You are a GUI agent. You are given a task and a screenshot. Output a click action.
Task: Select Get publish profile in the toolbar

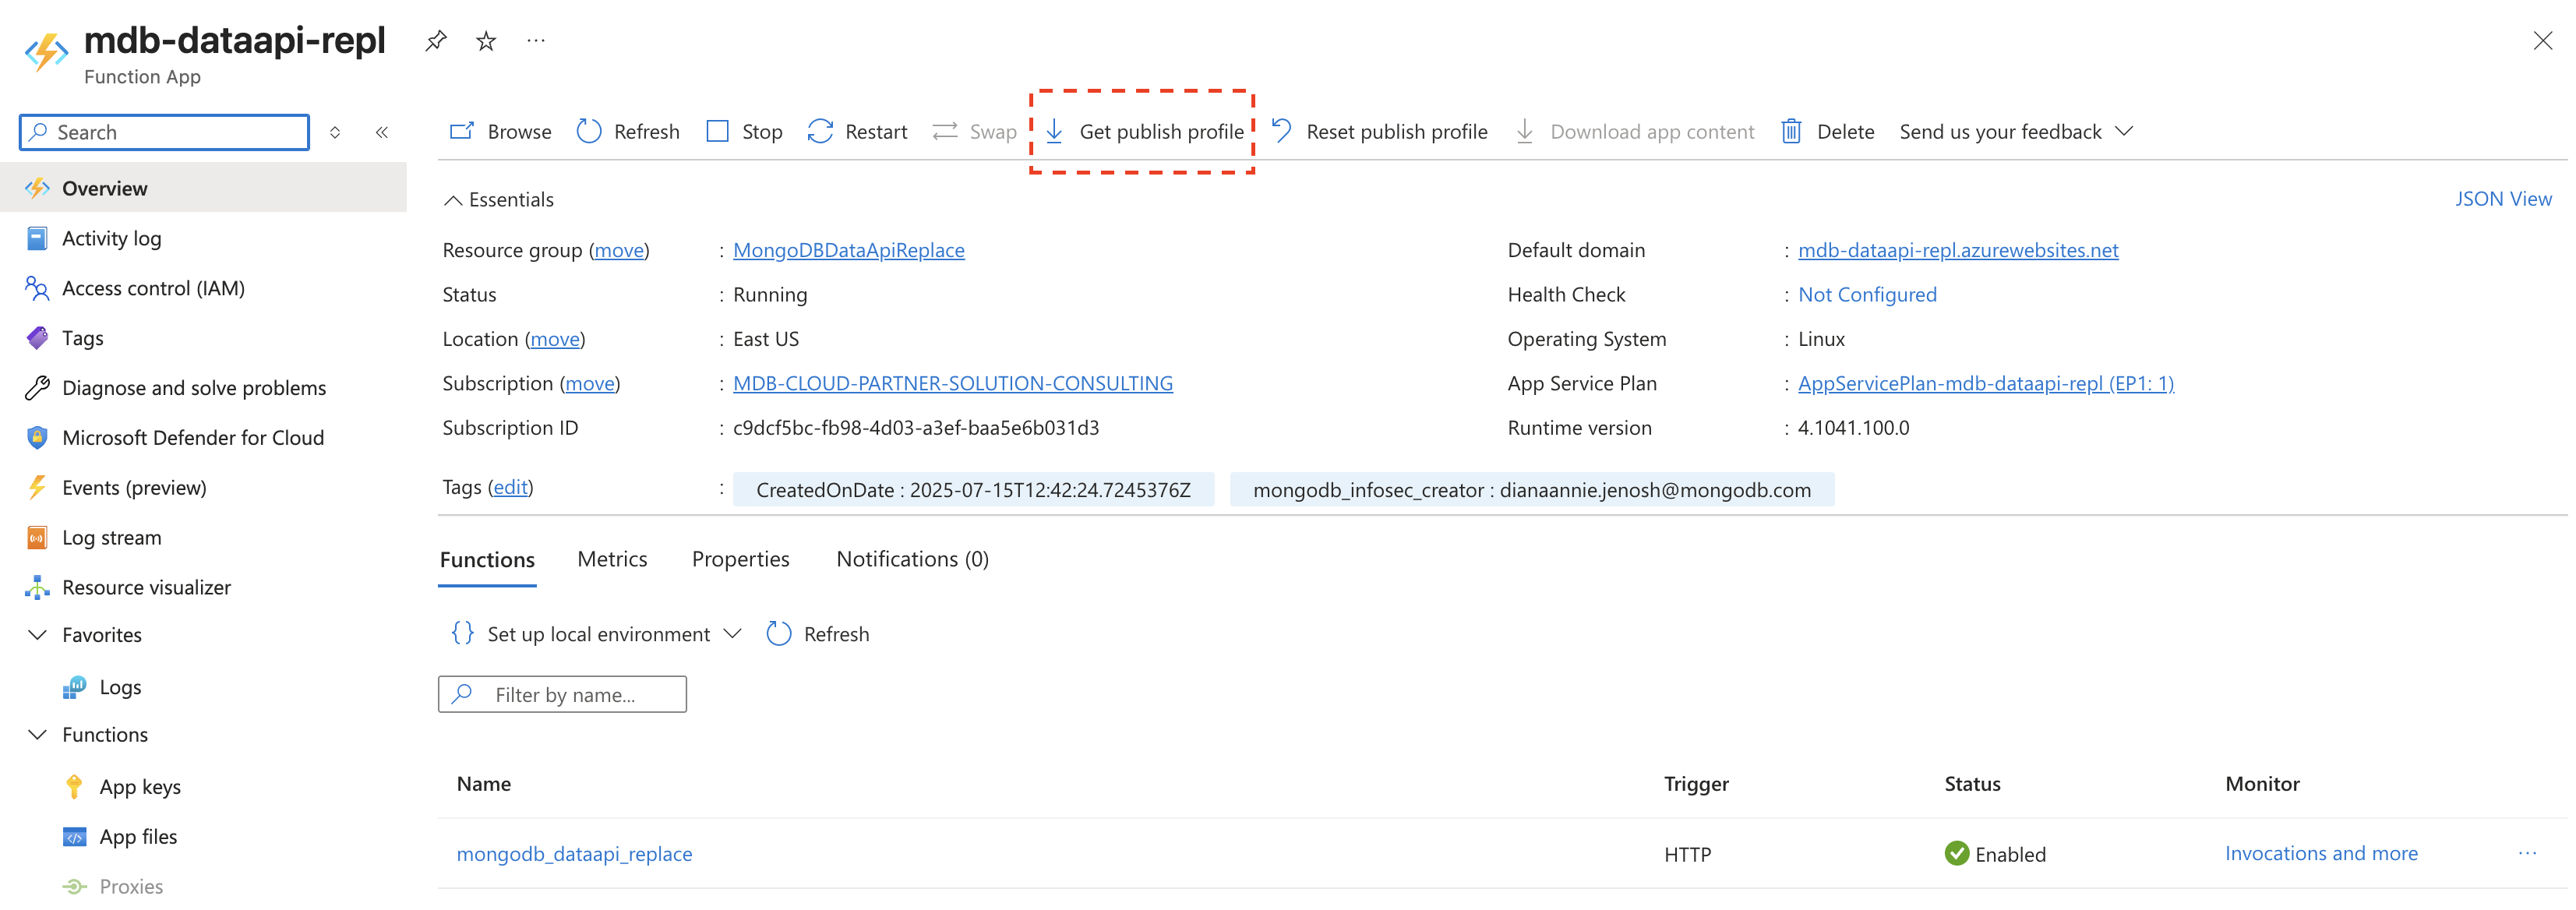point(1143,131)
